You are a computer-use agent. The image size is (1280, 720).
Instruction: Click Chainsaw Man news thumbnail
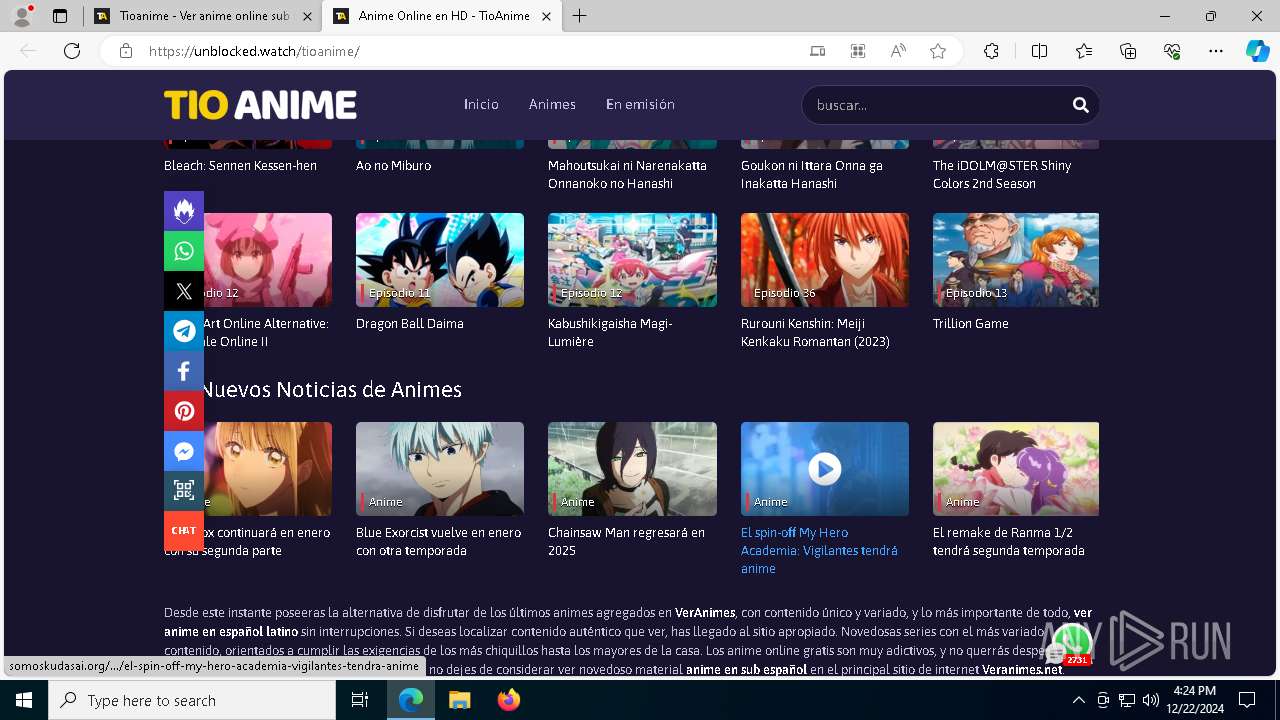point(632,469)
